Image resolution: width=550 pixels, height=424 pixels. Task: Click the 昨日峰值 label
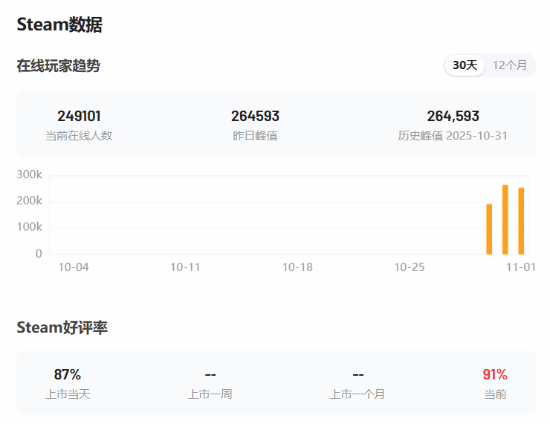point(255,136)
